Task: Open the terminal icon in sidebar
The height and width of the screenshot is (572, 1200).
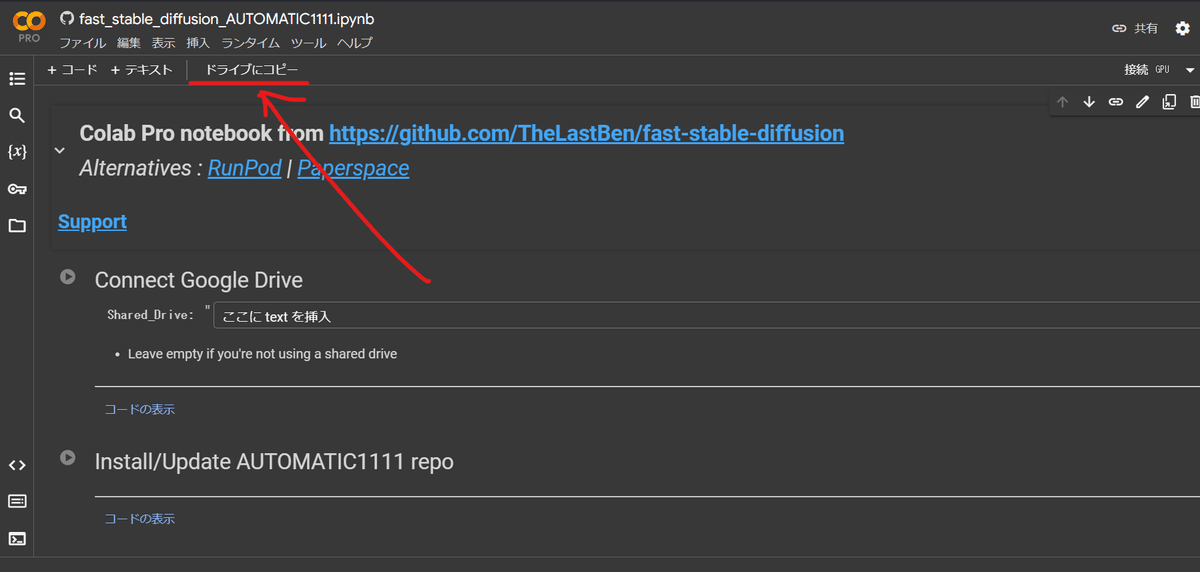Action: point(17,538)
